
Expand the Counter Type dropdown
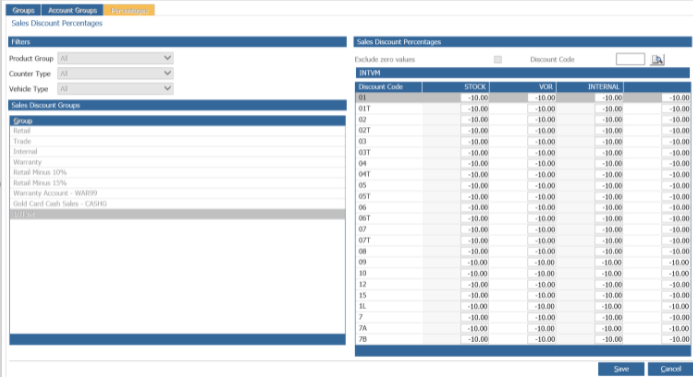tap(115, 73)
